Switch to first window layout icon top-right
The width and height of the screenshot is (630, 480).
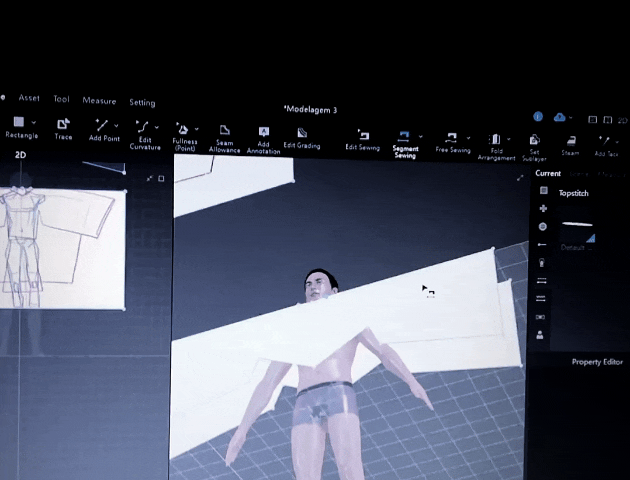(593, 119)
